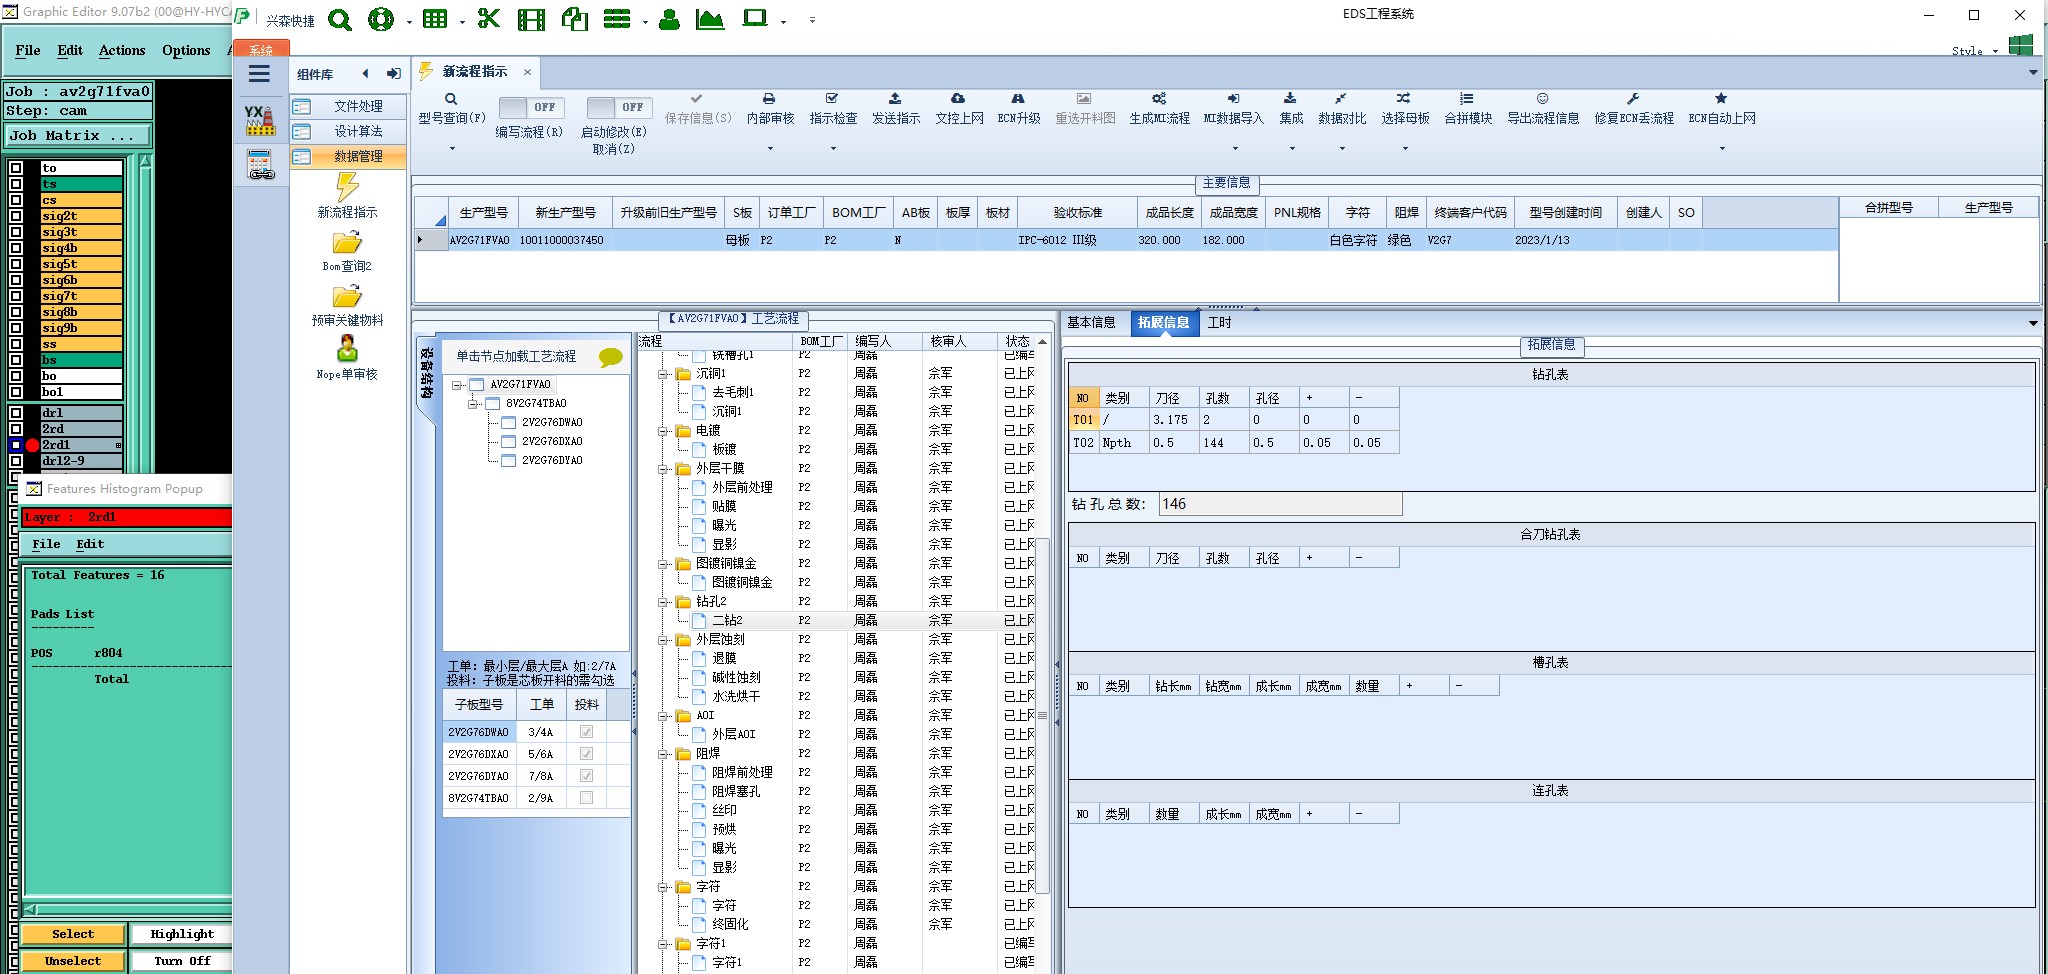The image size is (2048, 974).
Task: Expand the ECN自动上网 dropdown arrow
Action: click(1722, 149)
